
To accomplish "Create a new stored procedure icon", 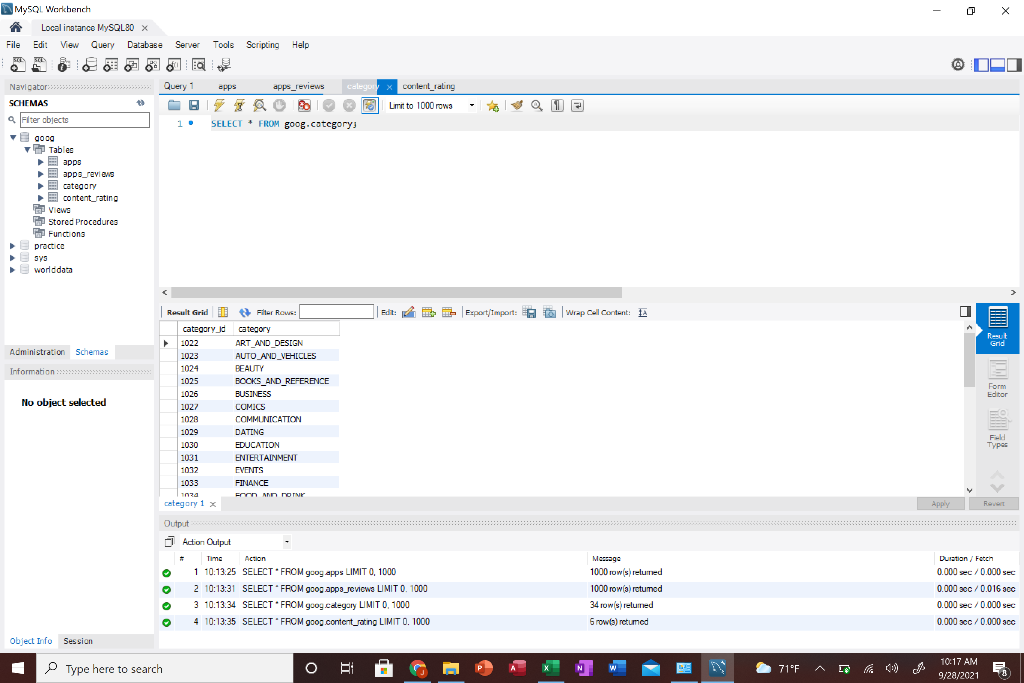I will [x=152, y=65].
